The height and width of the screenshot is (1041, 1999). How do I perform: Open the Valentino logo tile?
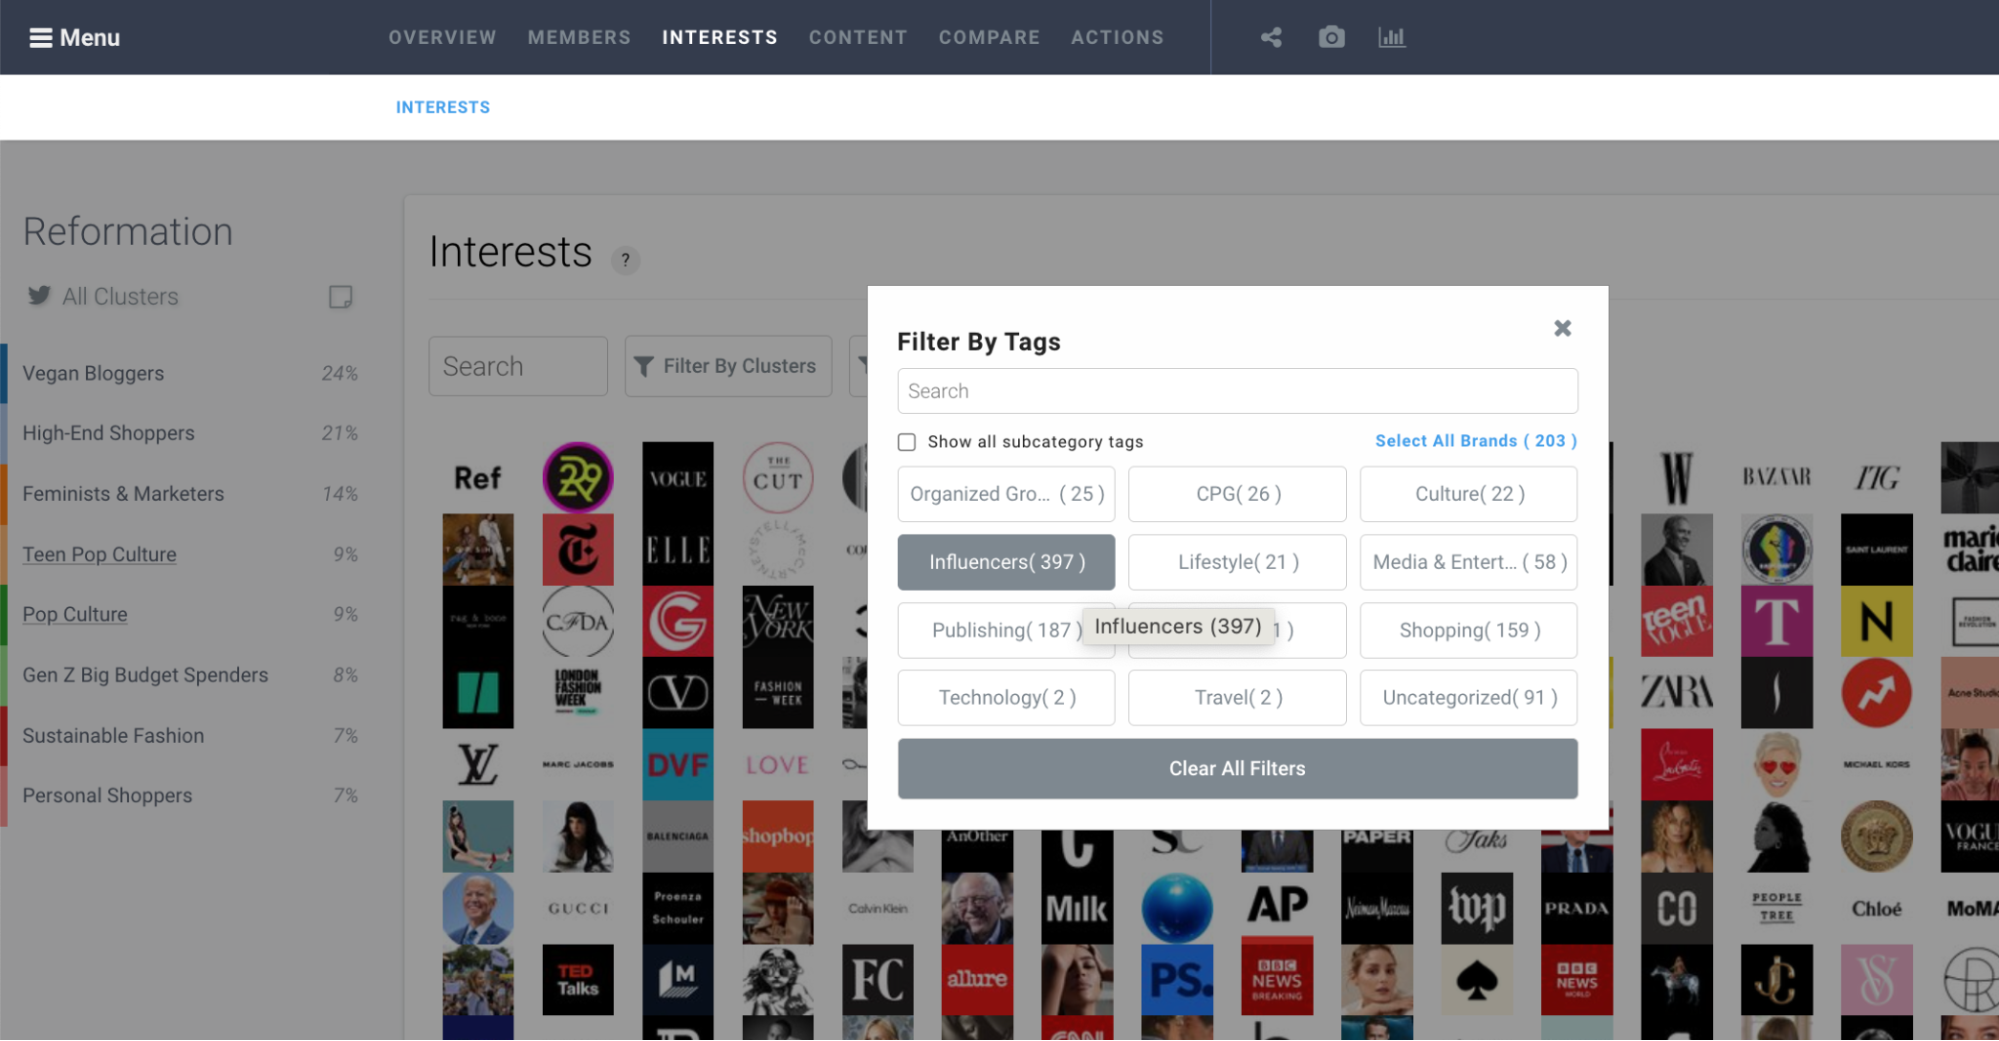tap(678, 692)
